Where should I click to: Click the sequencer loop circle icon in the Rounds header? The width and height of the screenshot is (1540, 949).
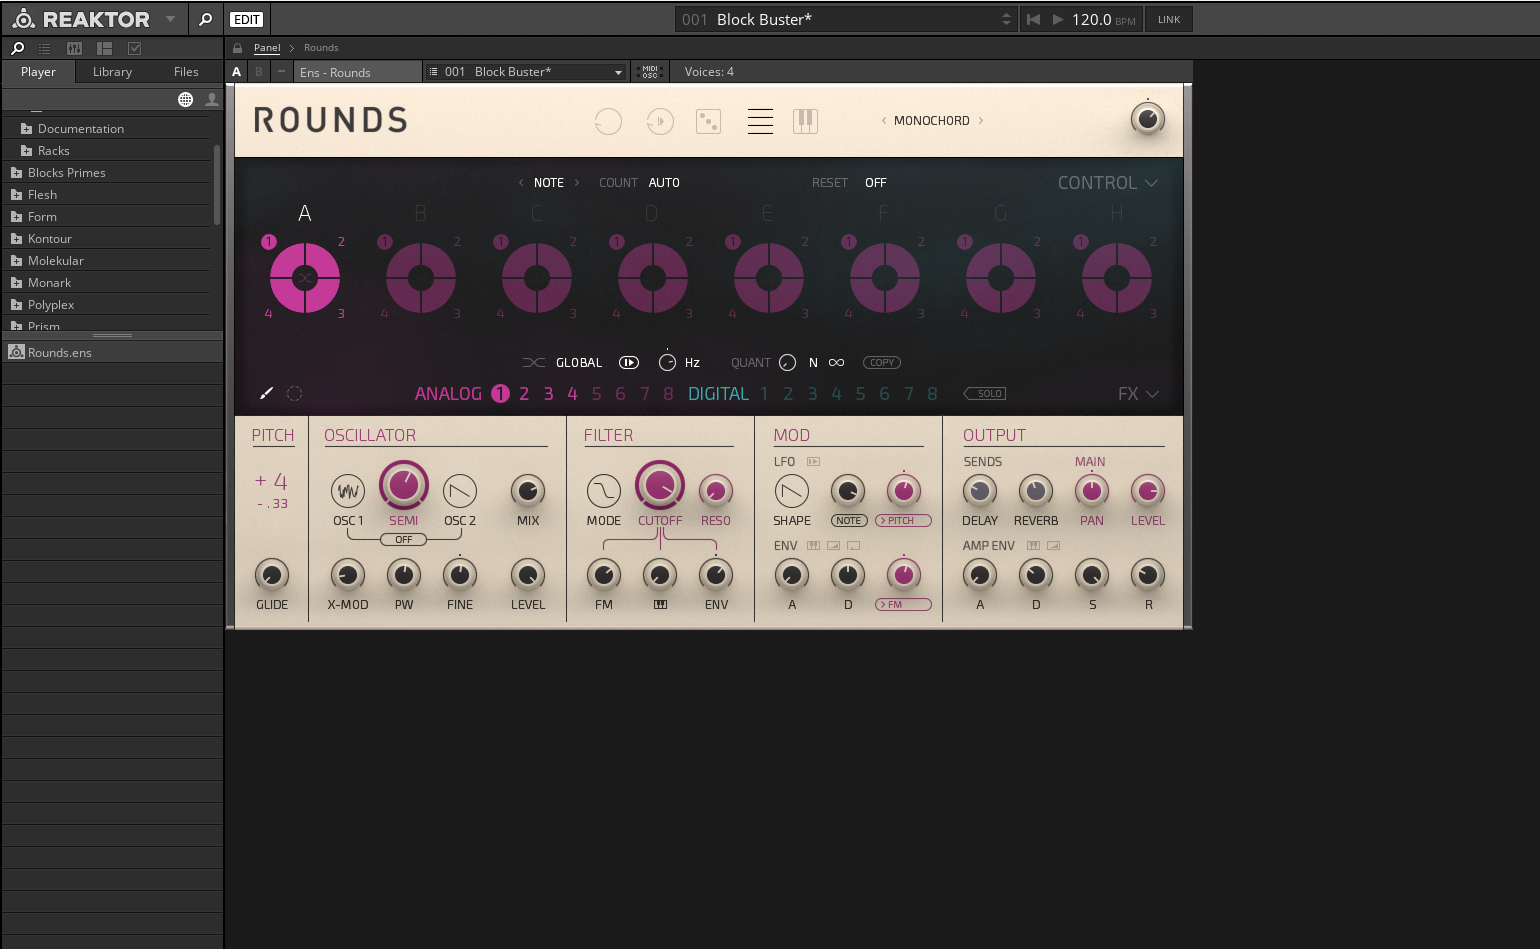(608, 121)
